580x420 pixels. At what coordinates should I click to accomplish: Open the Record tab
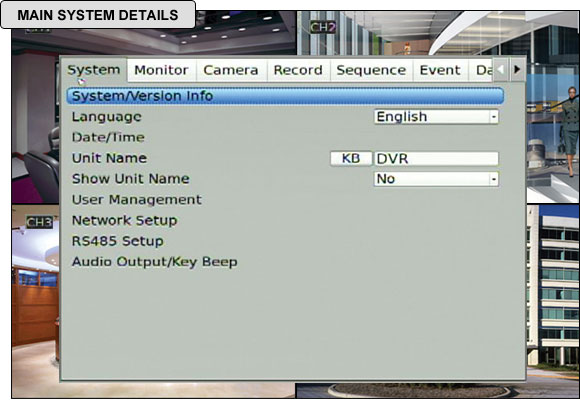(x=298, y=70)
